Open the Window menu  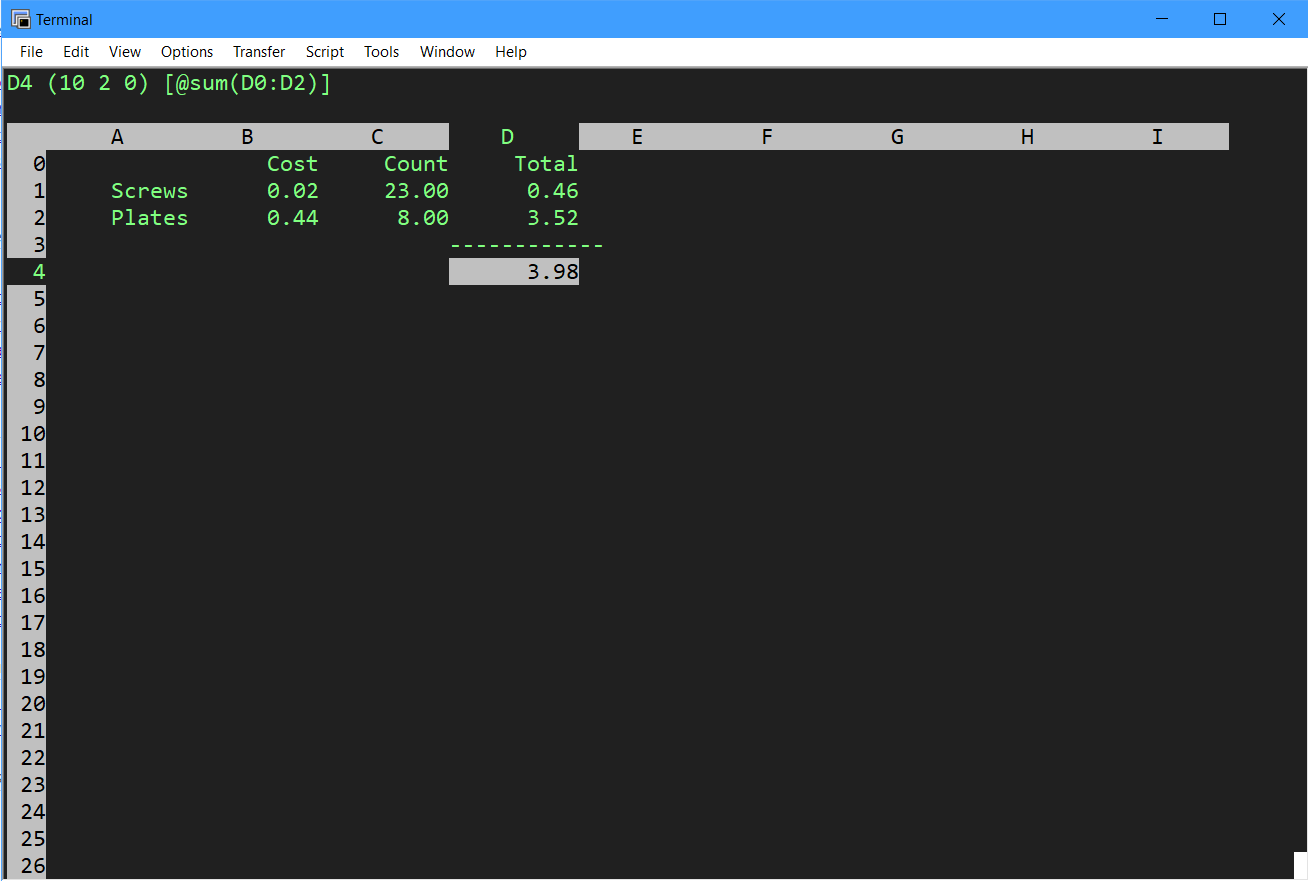pos(447,52)
